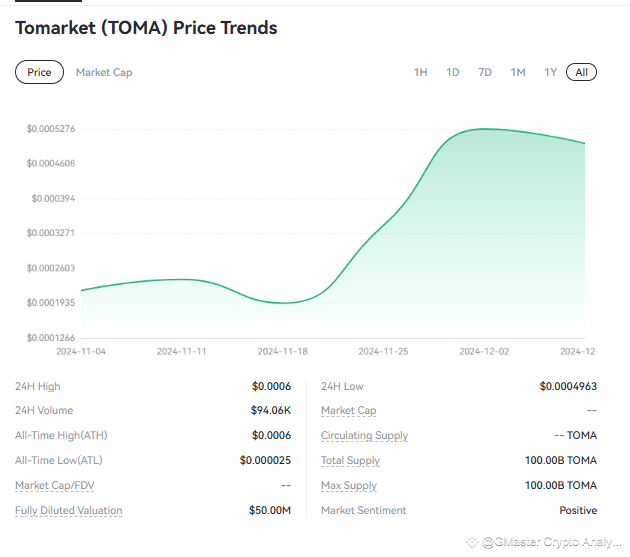Click the Market Cap/FDV label
630x557 pixels.
[x=55, y=486]
